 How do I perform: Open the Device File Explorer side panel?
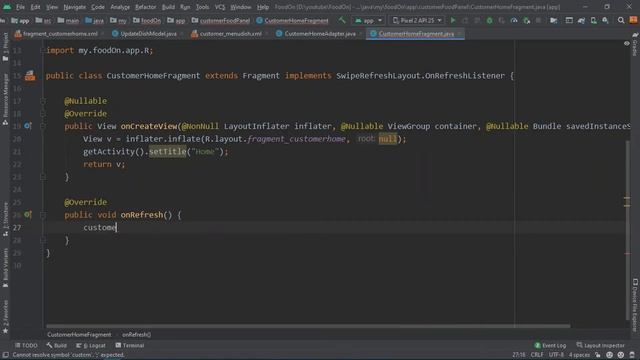[635, 305]
